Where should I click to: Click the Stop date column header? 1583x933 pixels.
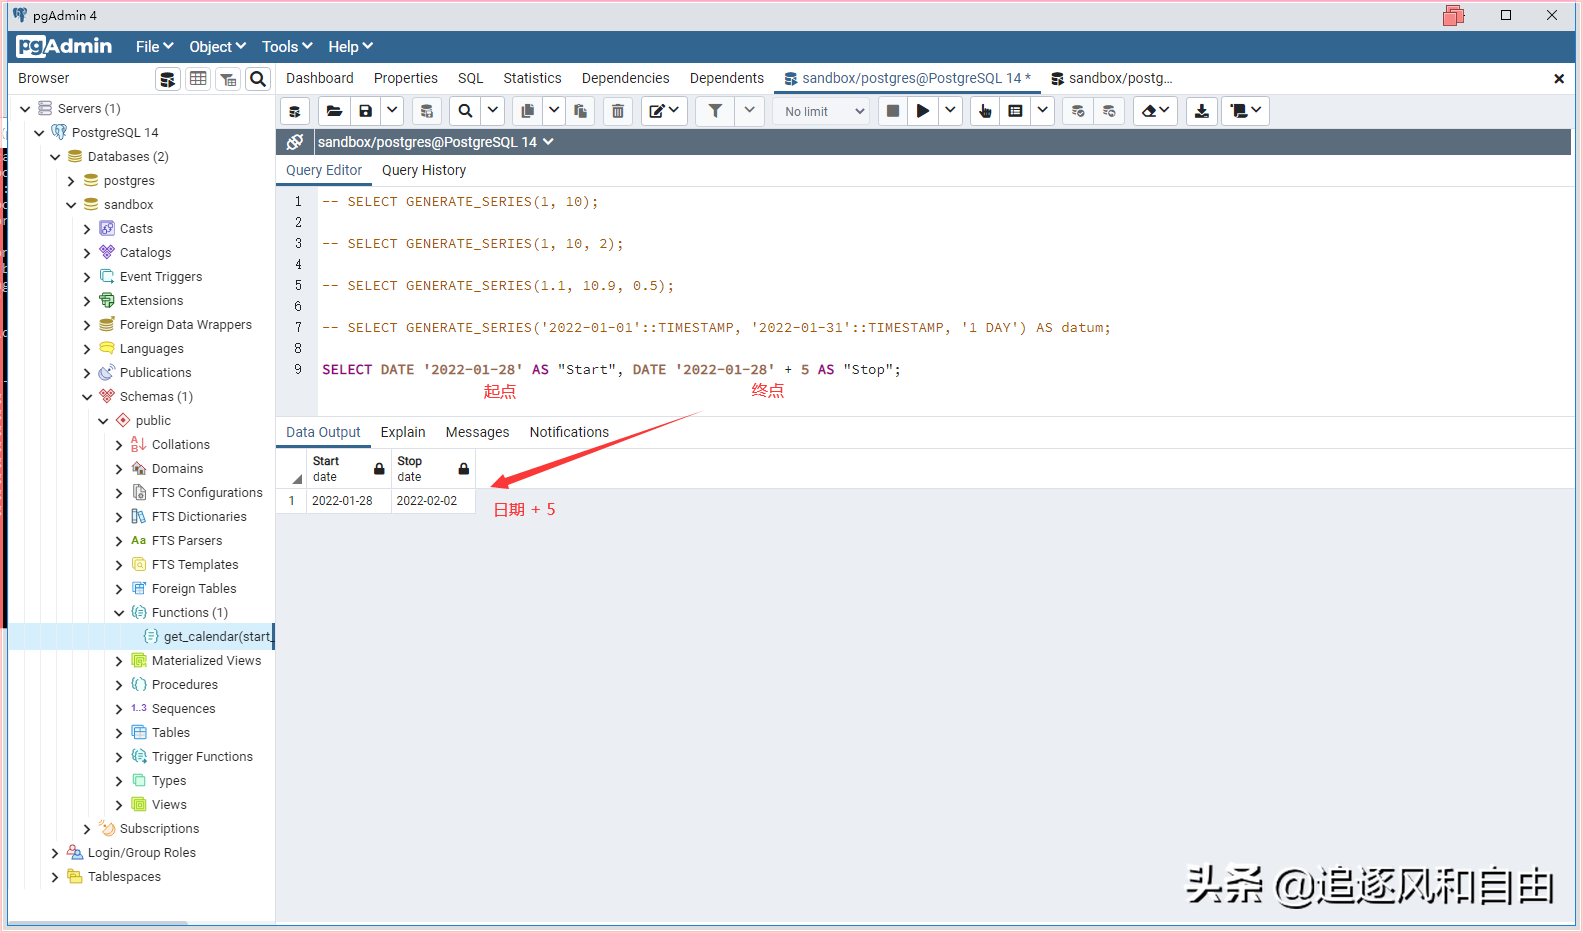point(433,468)
